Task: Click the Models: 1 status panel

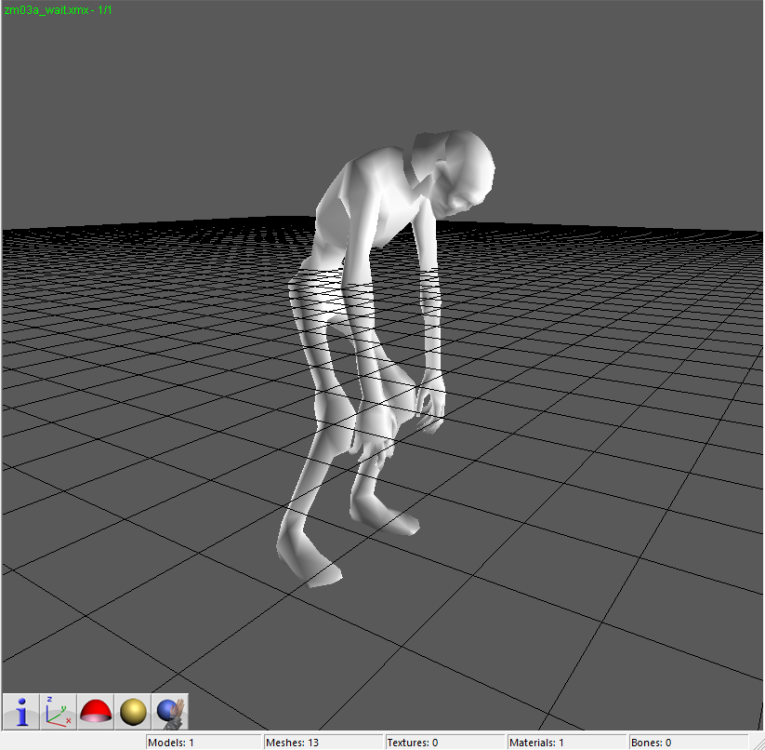Action: [x=203, y=742]
